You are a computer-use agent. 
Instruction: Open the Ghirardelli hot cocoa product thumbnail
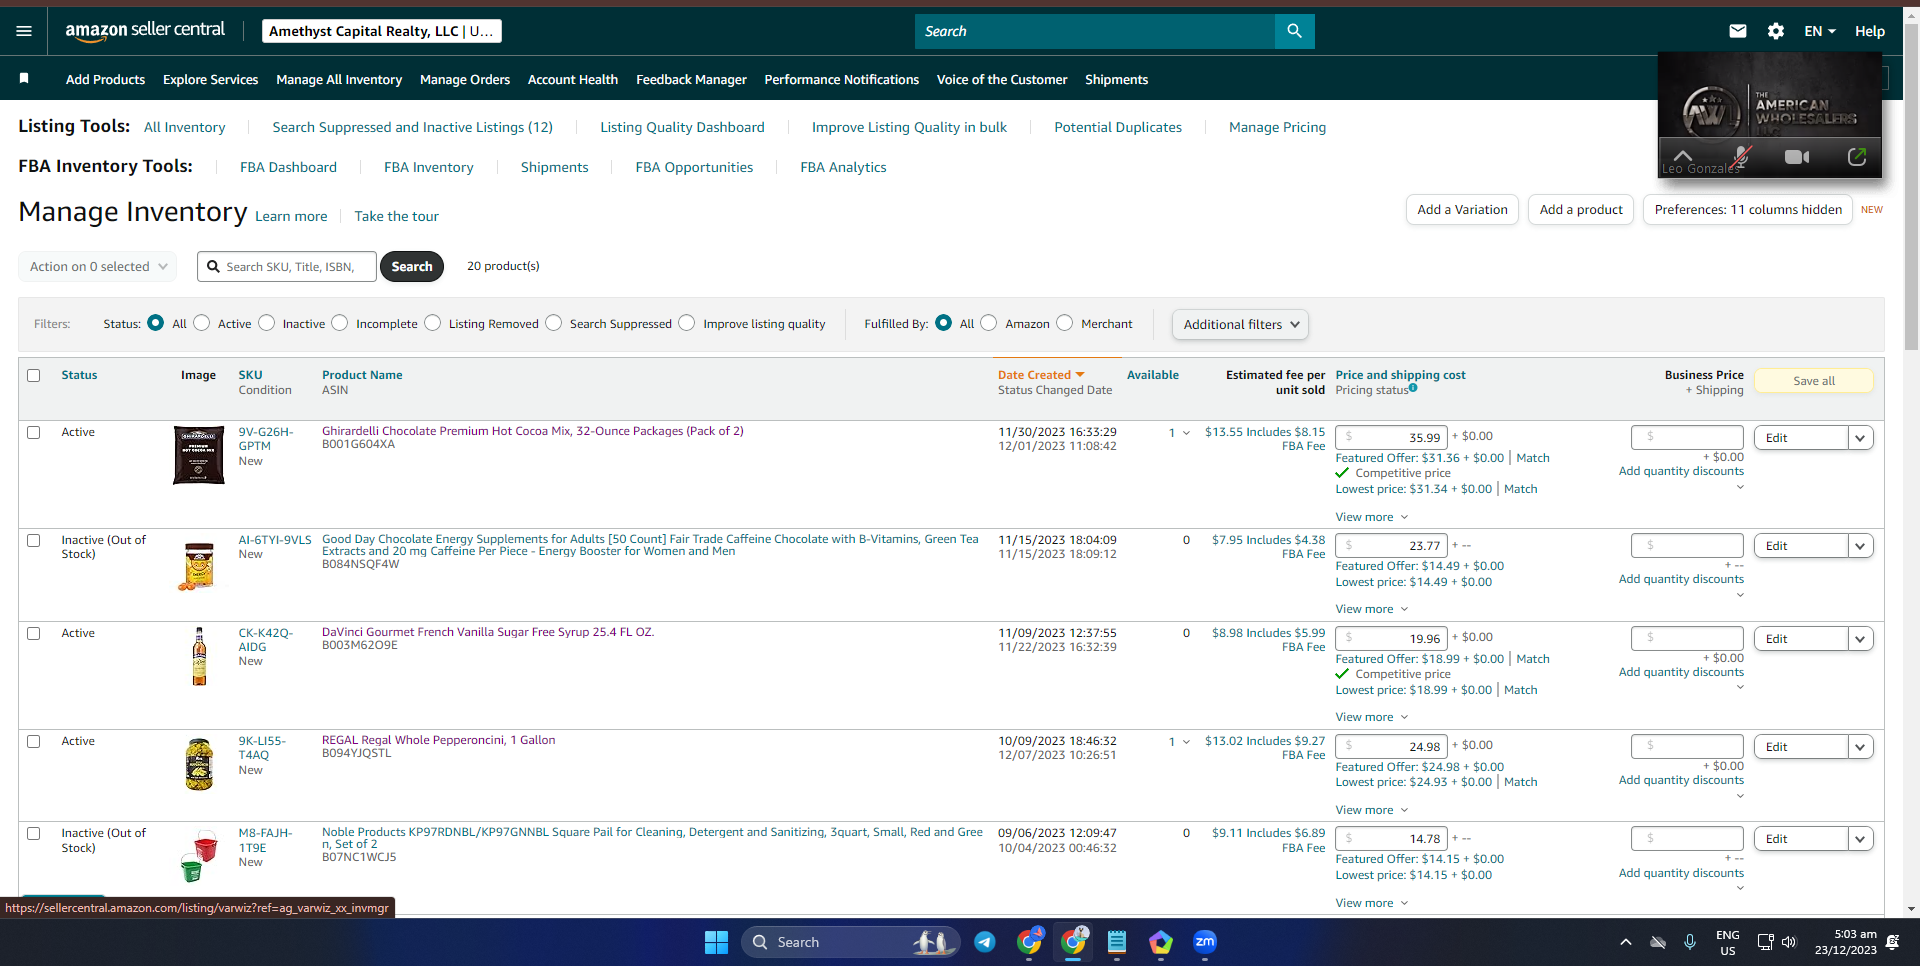pyautogui.click(x=199, y=455)
